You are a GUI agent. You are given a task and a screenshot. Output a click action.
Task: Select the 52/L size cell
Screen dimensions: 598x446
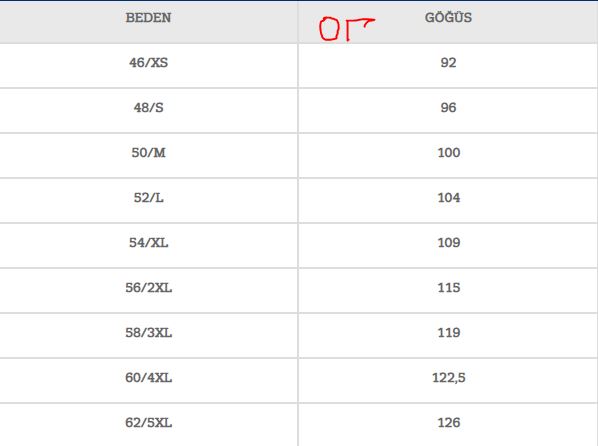coord(148,198)
